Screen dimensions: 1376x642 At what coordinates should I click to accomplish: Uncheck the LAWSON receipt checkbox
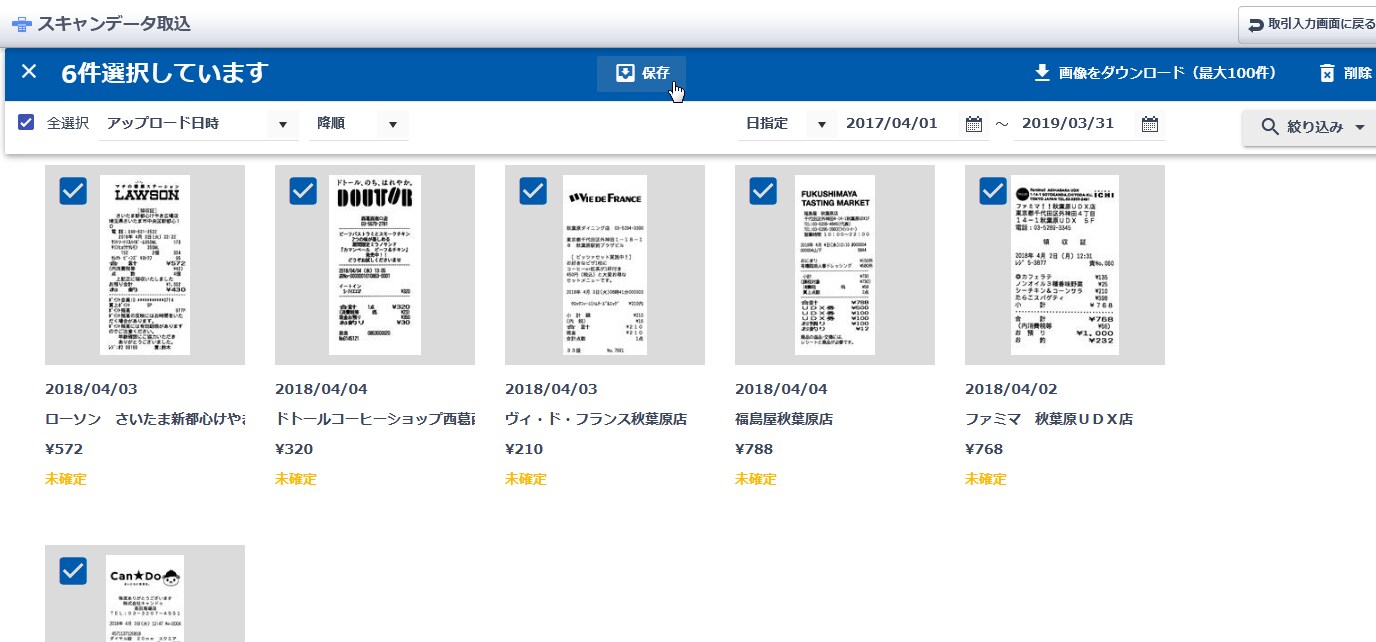click(73, 190)
